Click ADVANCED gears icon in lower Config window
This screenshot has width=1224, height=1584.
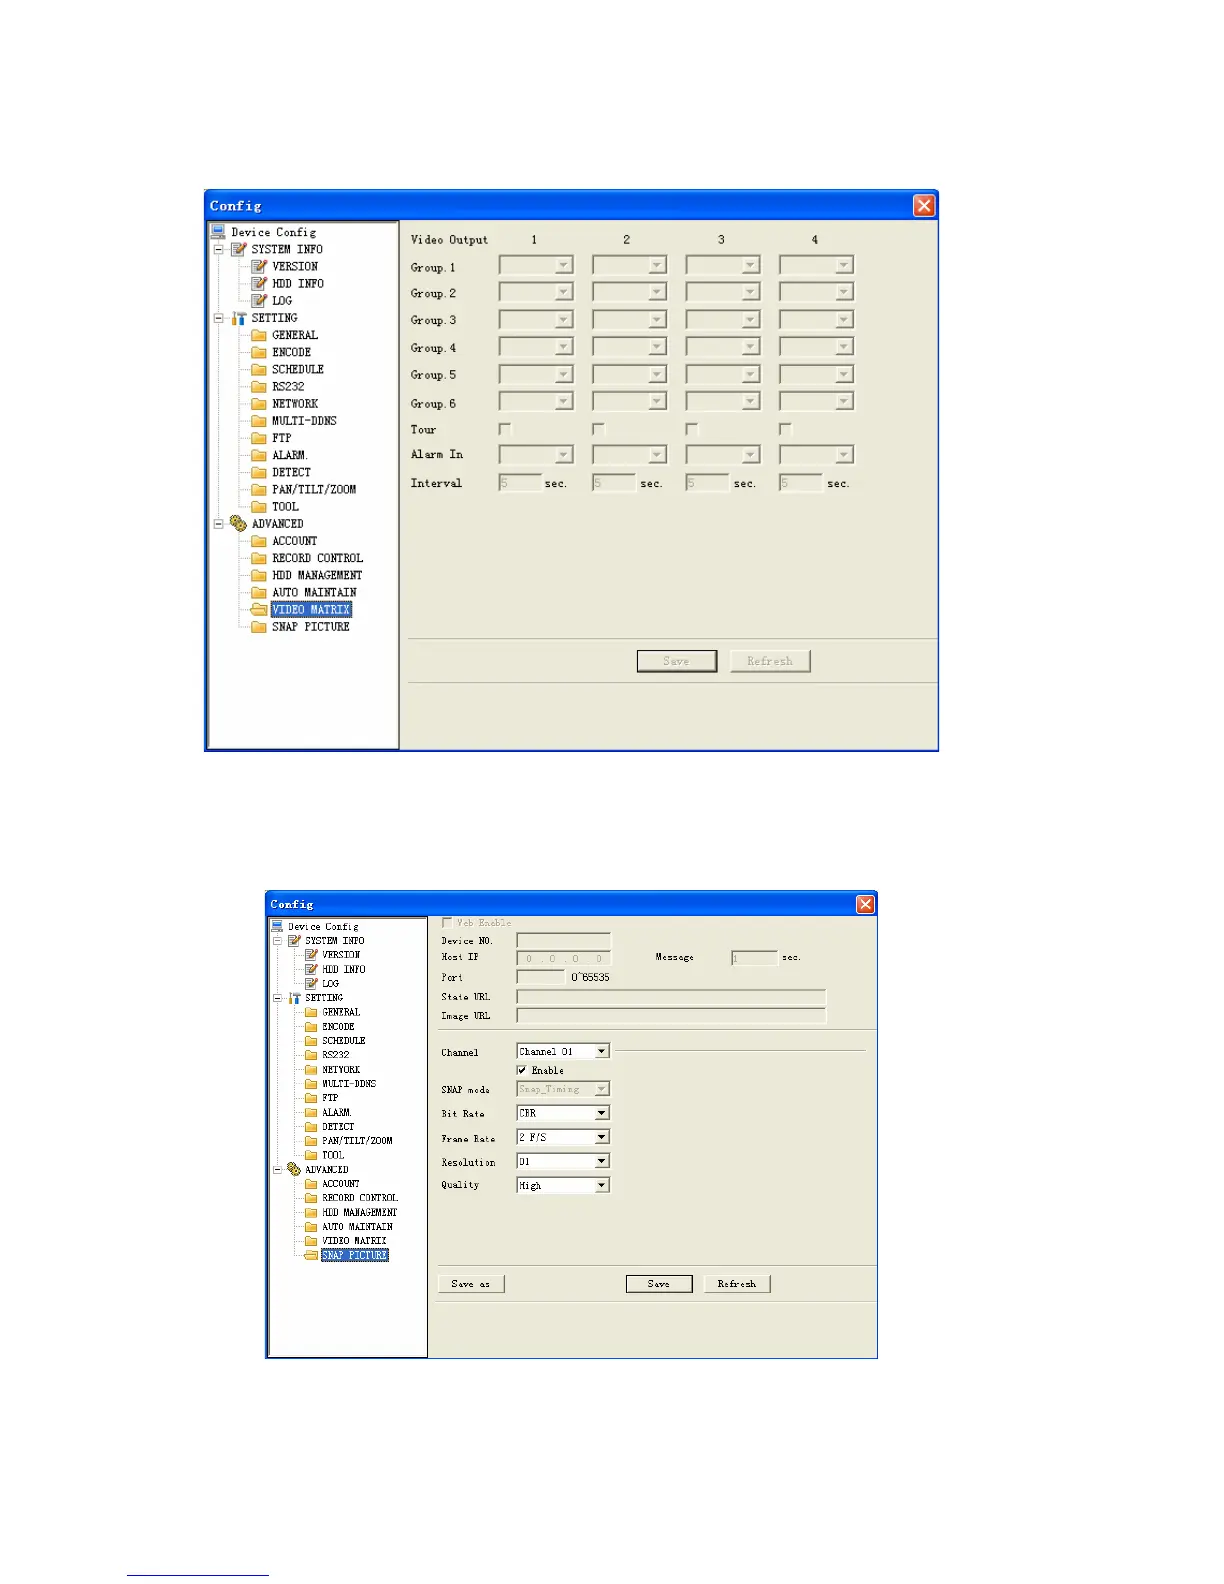294,1169
